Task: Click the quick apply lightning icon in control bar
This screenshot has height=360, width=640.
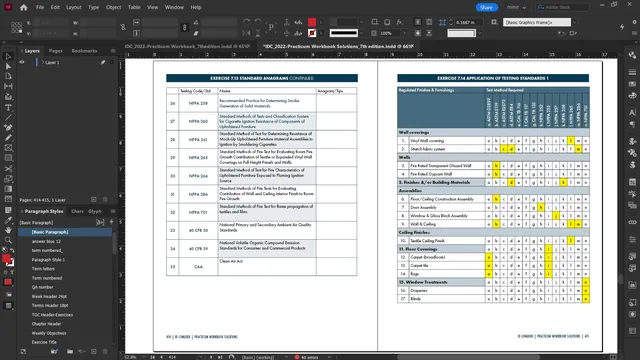Action: (622, 27)
